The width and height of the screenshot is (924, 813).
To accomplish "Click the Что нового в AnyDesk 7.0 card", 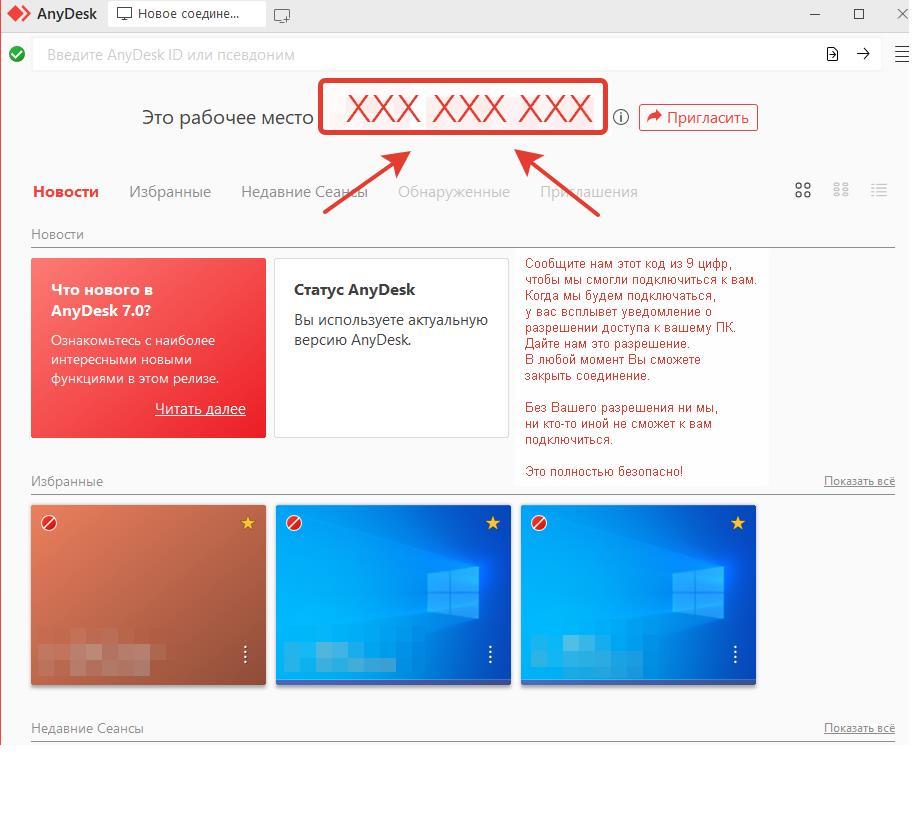I will click(x=148, y=348).
